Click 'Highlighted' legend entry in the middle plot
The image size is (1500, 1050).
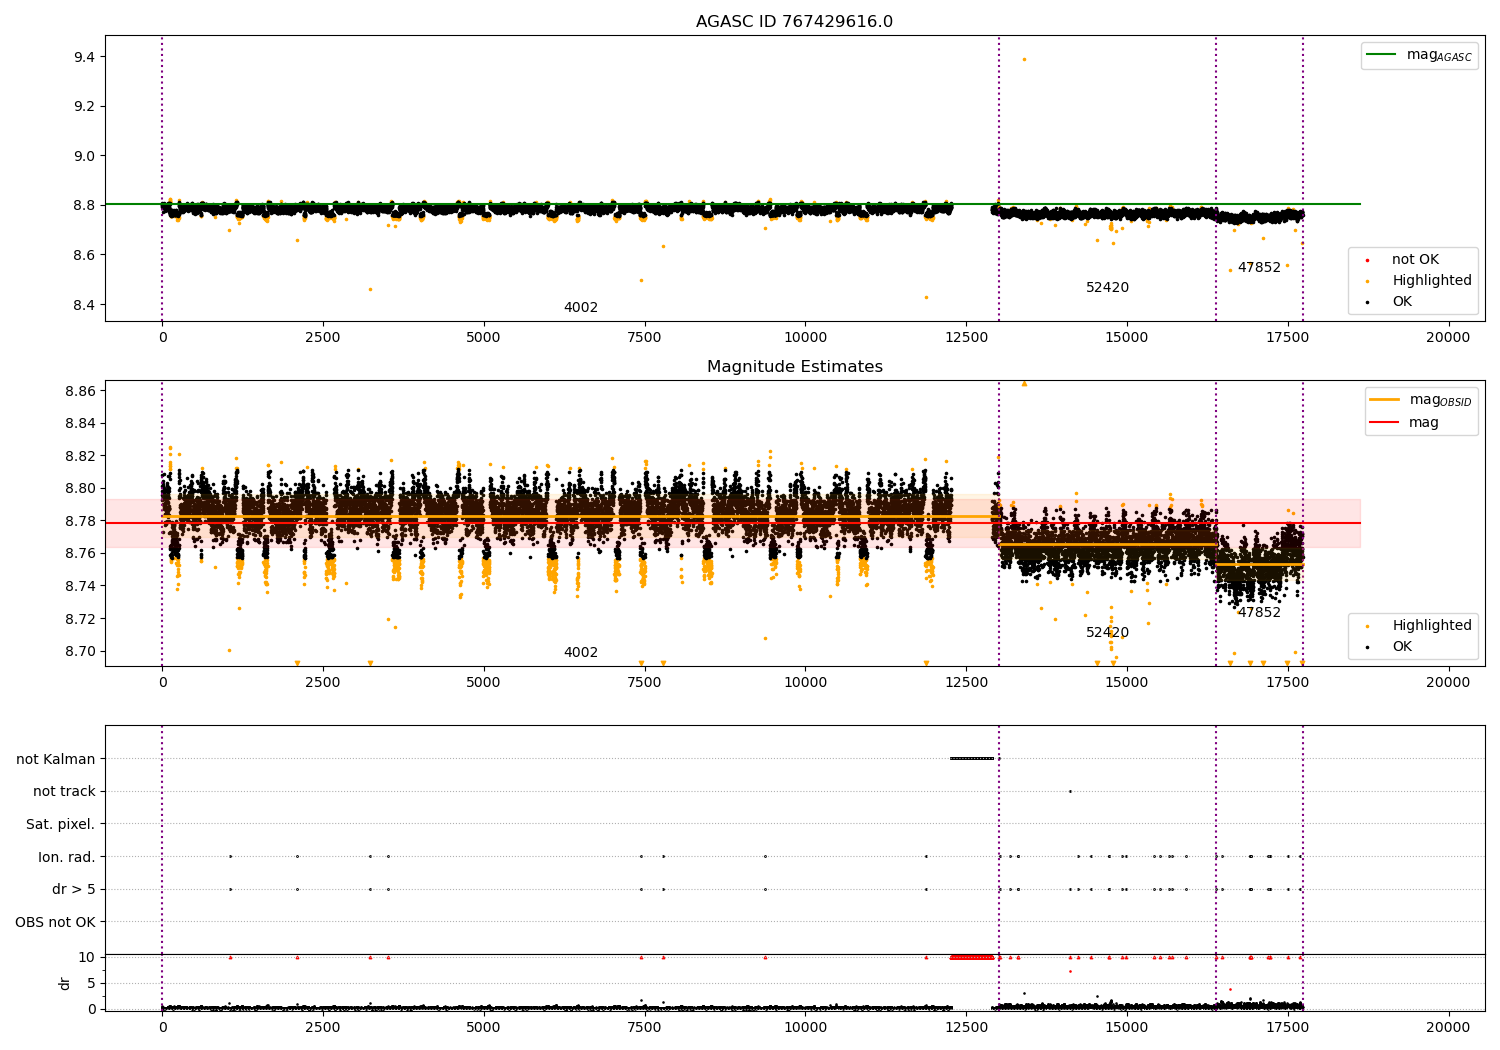[1419, 626]
